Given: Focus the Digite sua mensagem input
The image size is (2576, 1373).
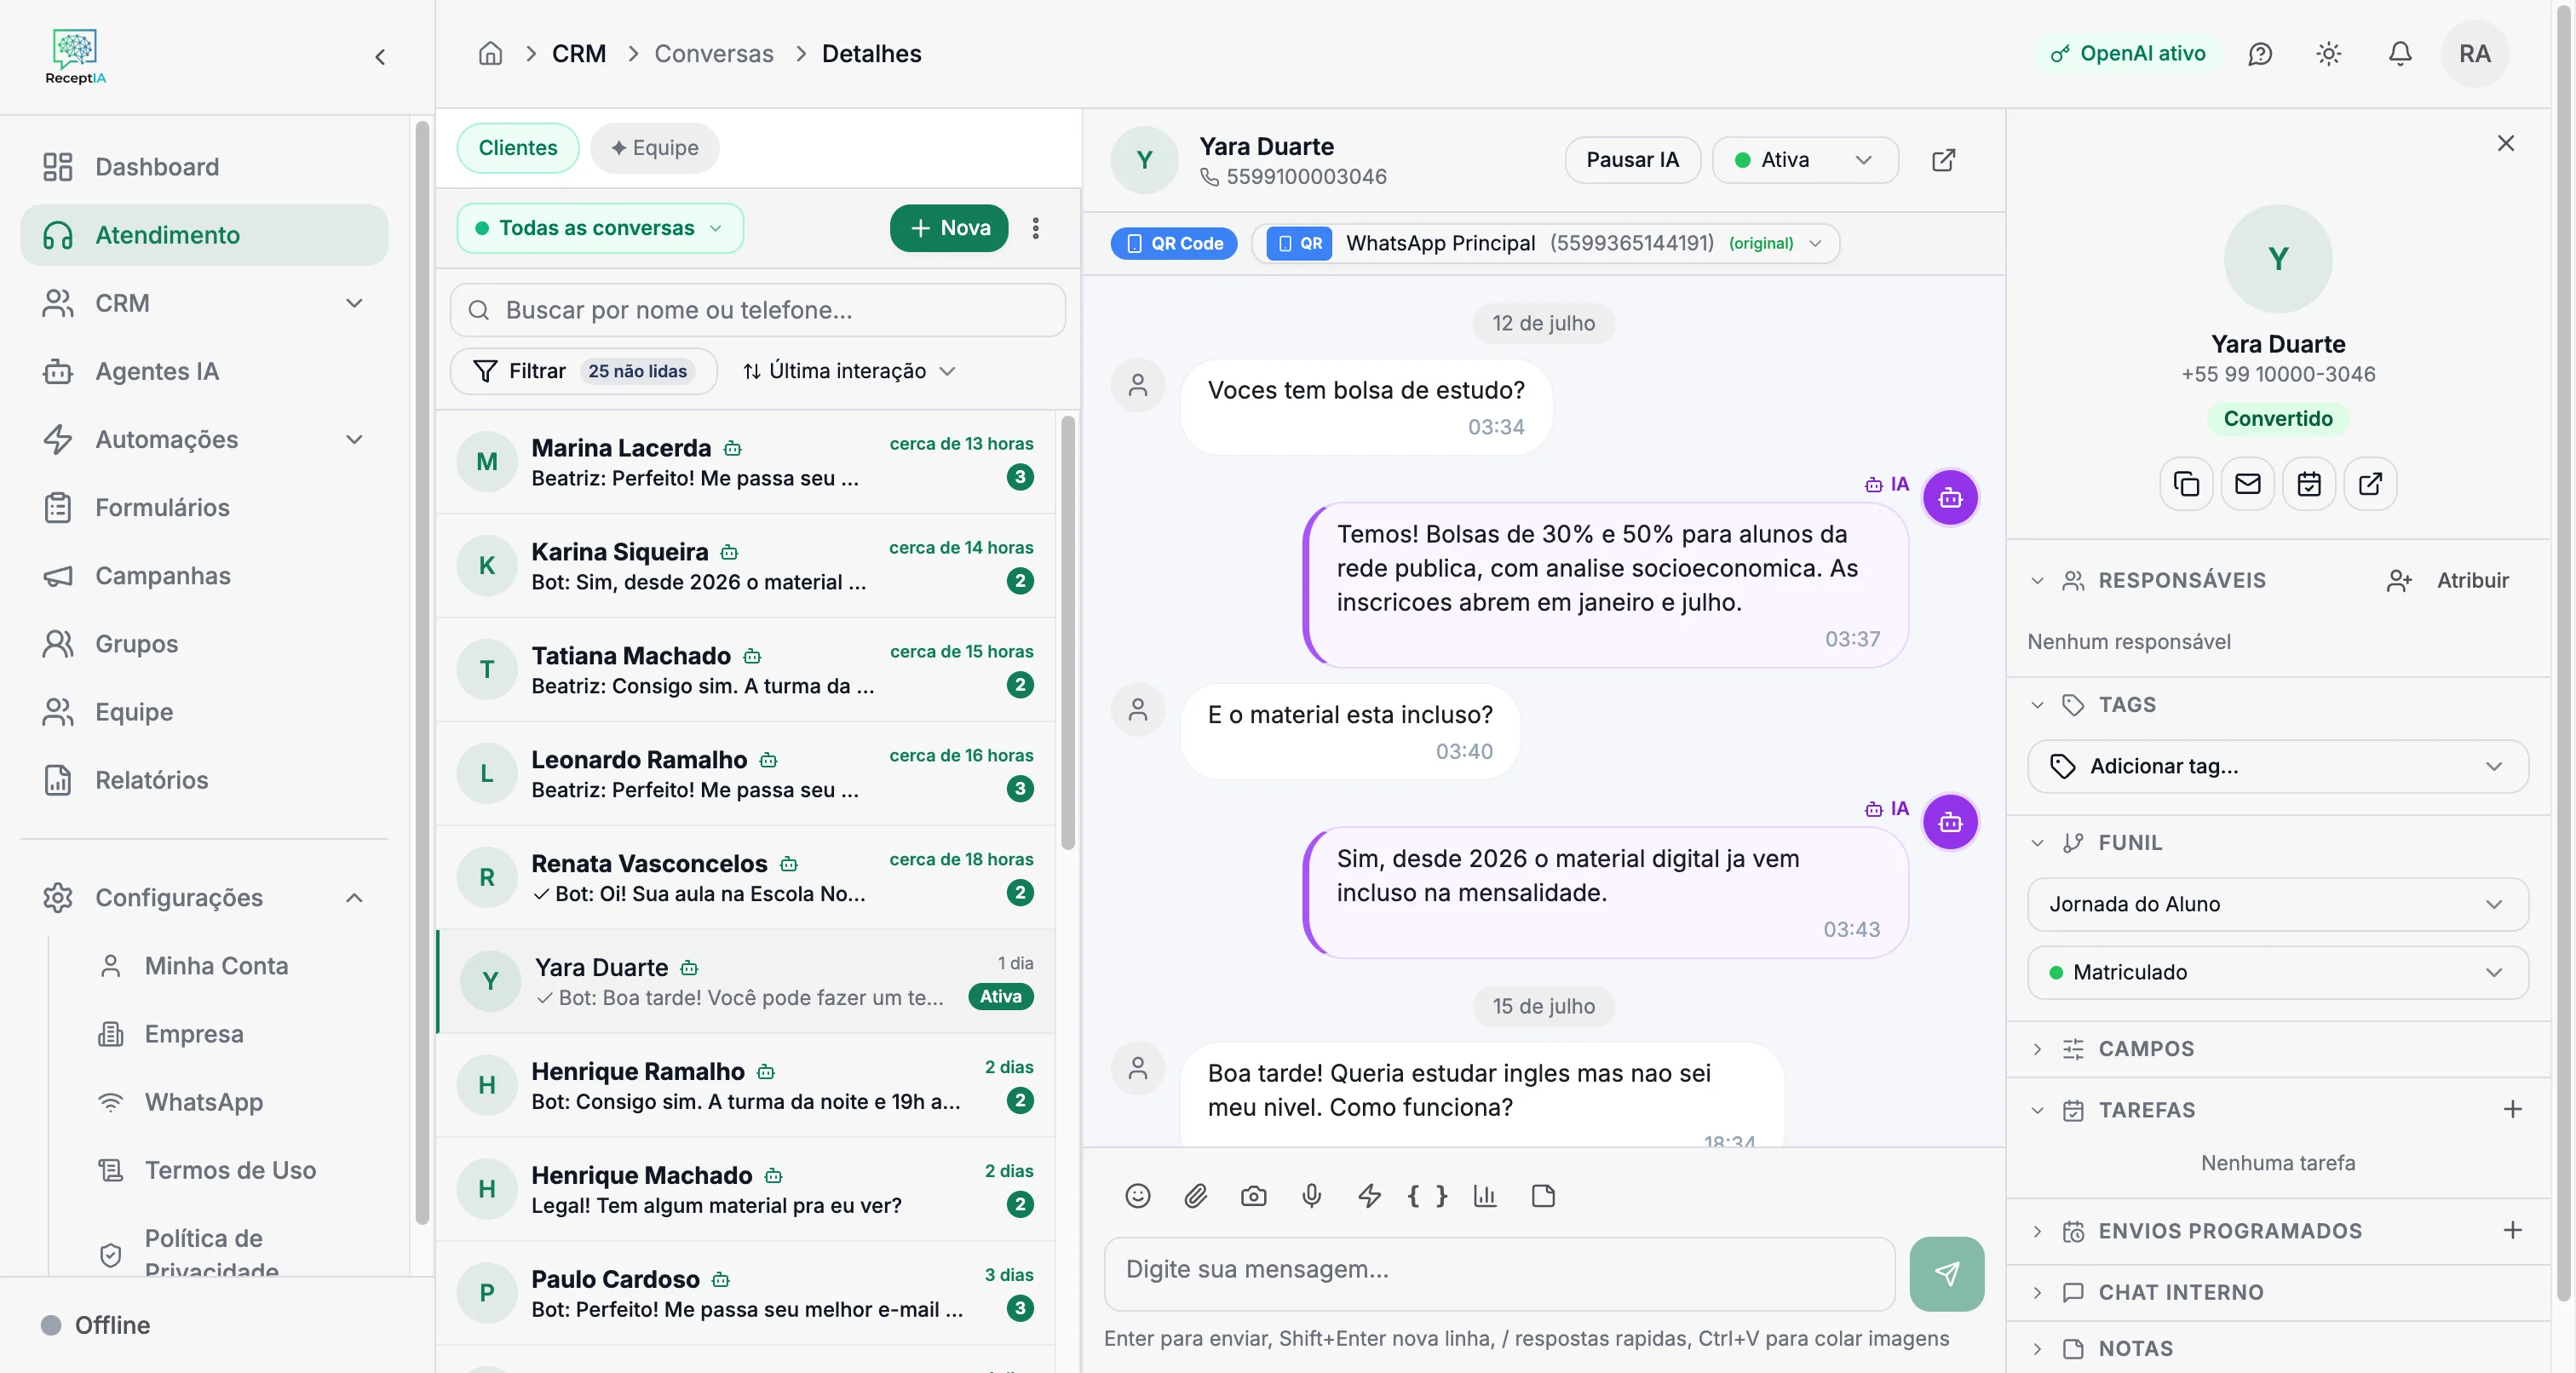Looking at the screenshot, I should point(1499,1274).
